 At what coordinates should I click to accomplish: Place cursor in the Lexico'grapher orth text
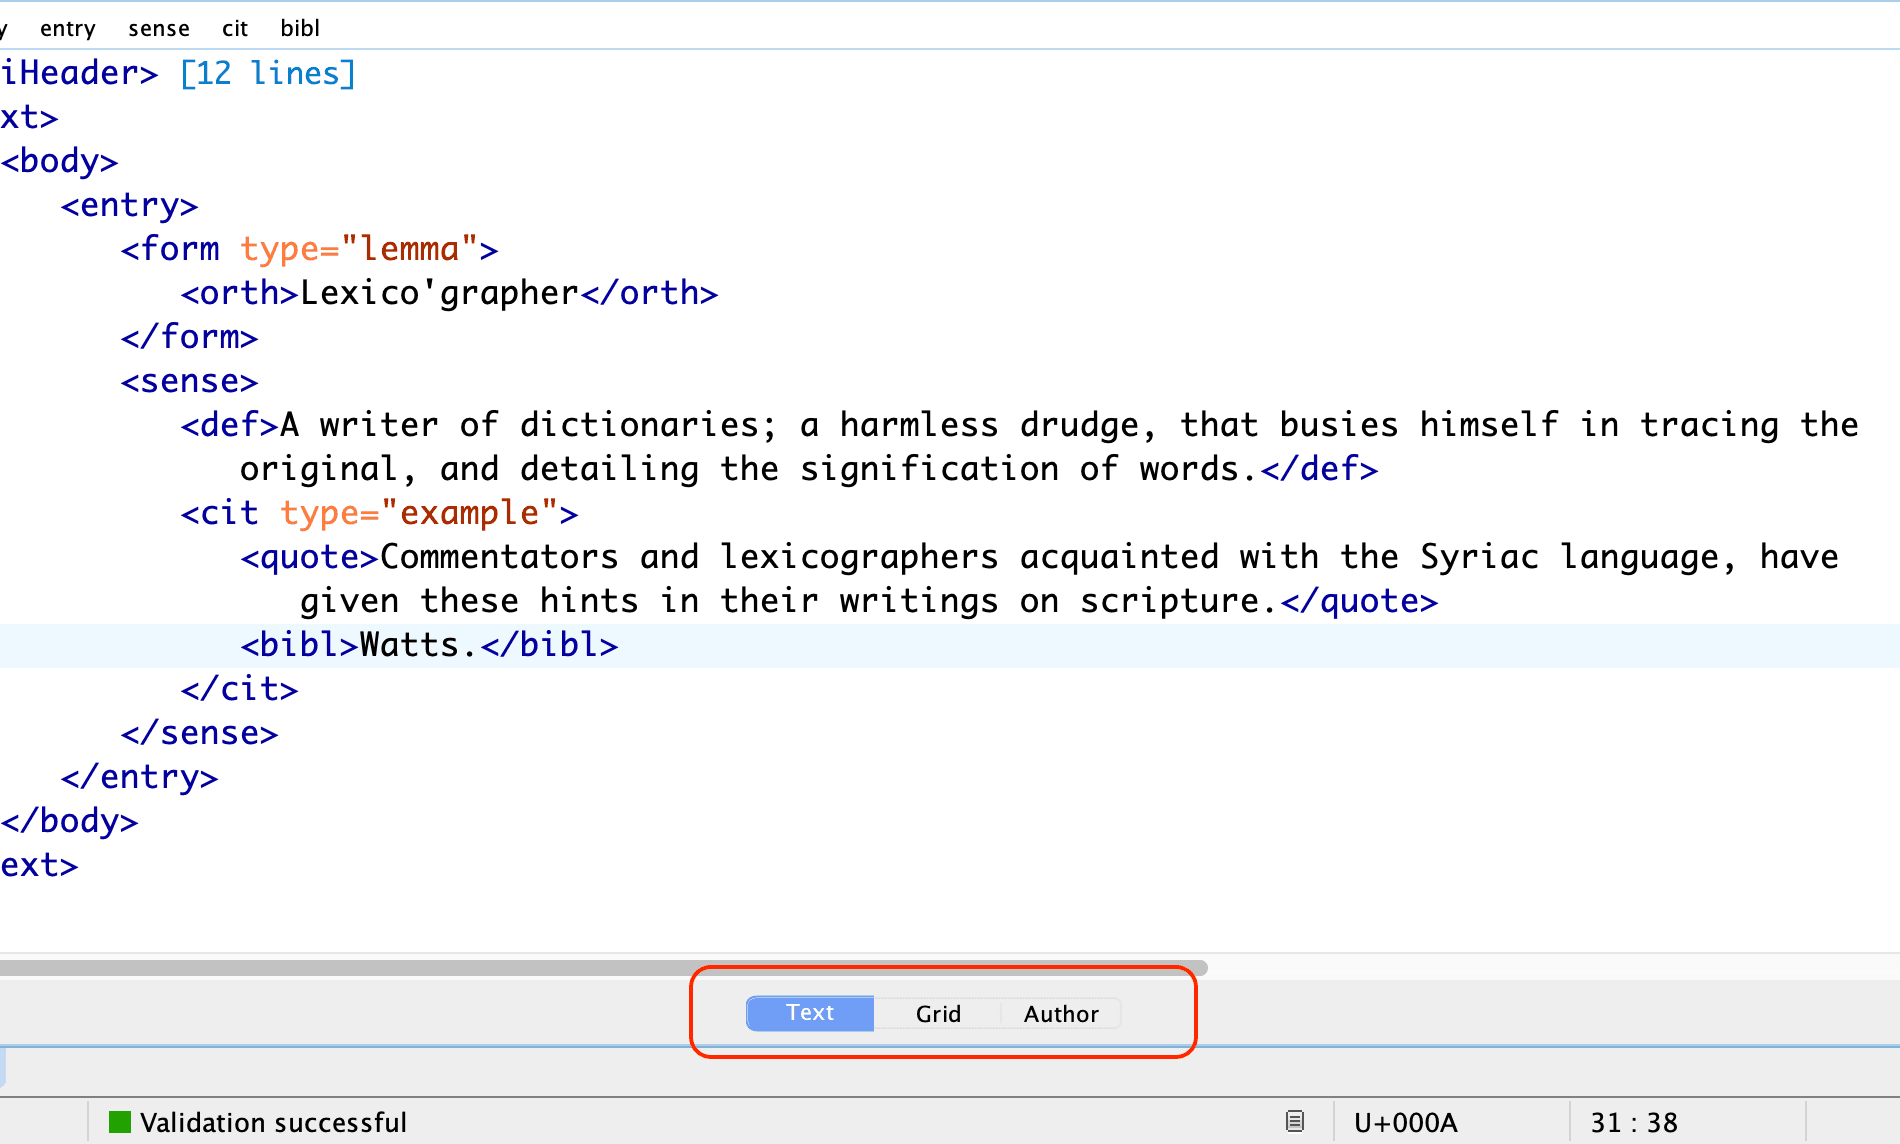tap(440, 293)
